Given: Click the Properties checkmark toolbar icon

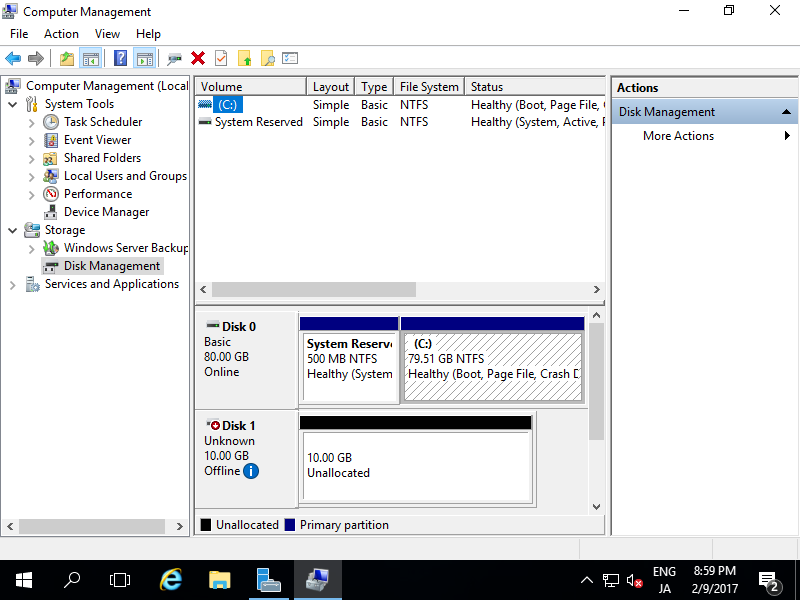Looking at the screenshot, I should (x=221, y=59).
